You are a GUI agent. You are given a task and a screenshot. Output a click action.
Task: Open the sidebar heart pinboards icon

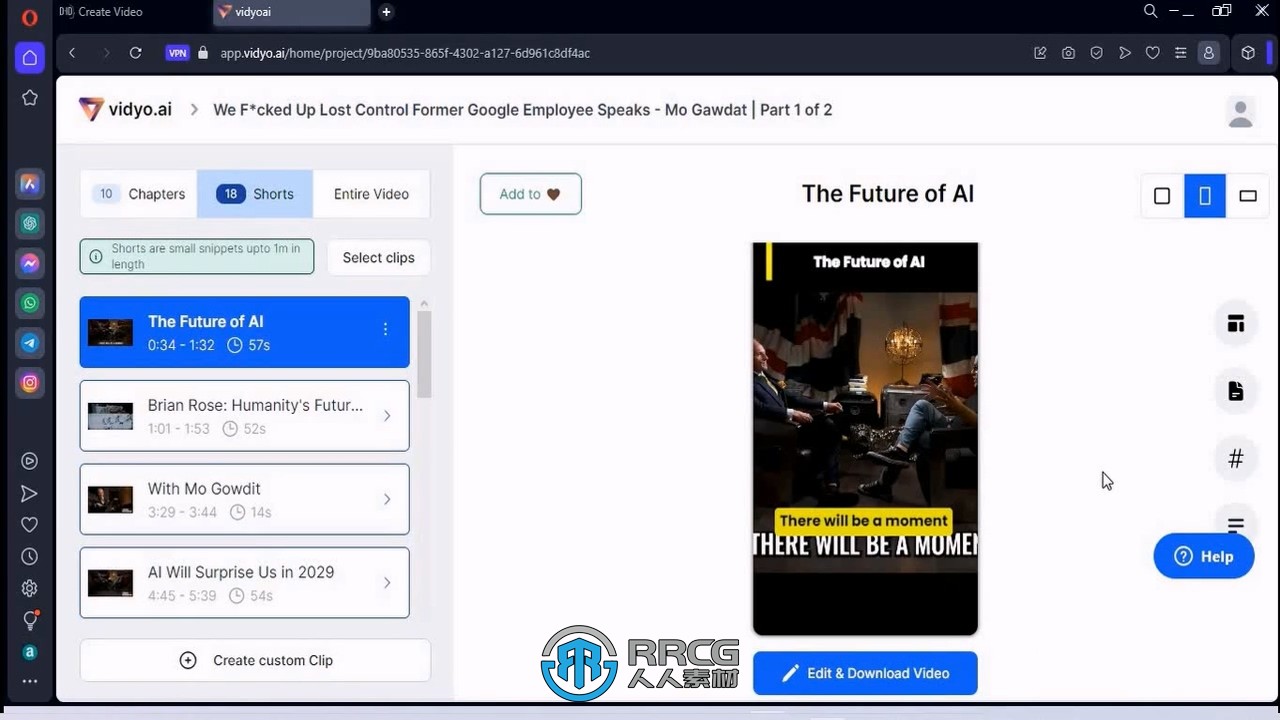click(29, 525)
